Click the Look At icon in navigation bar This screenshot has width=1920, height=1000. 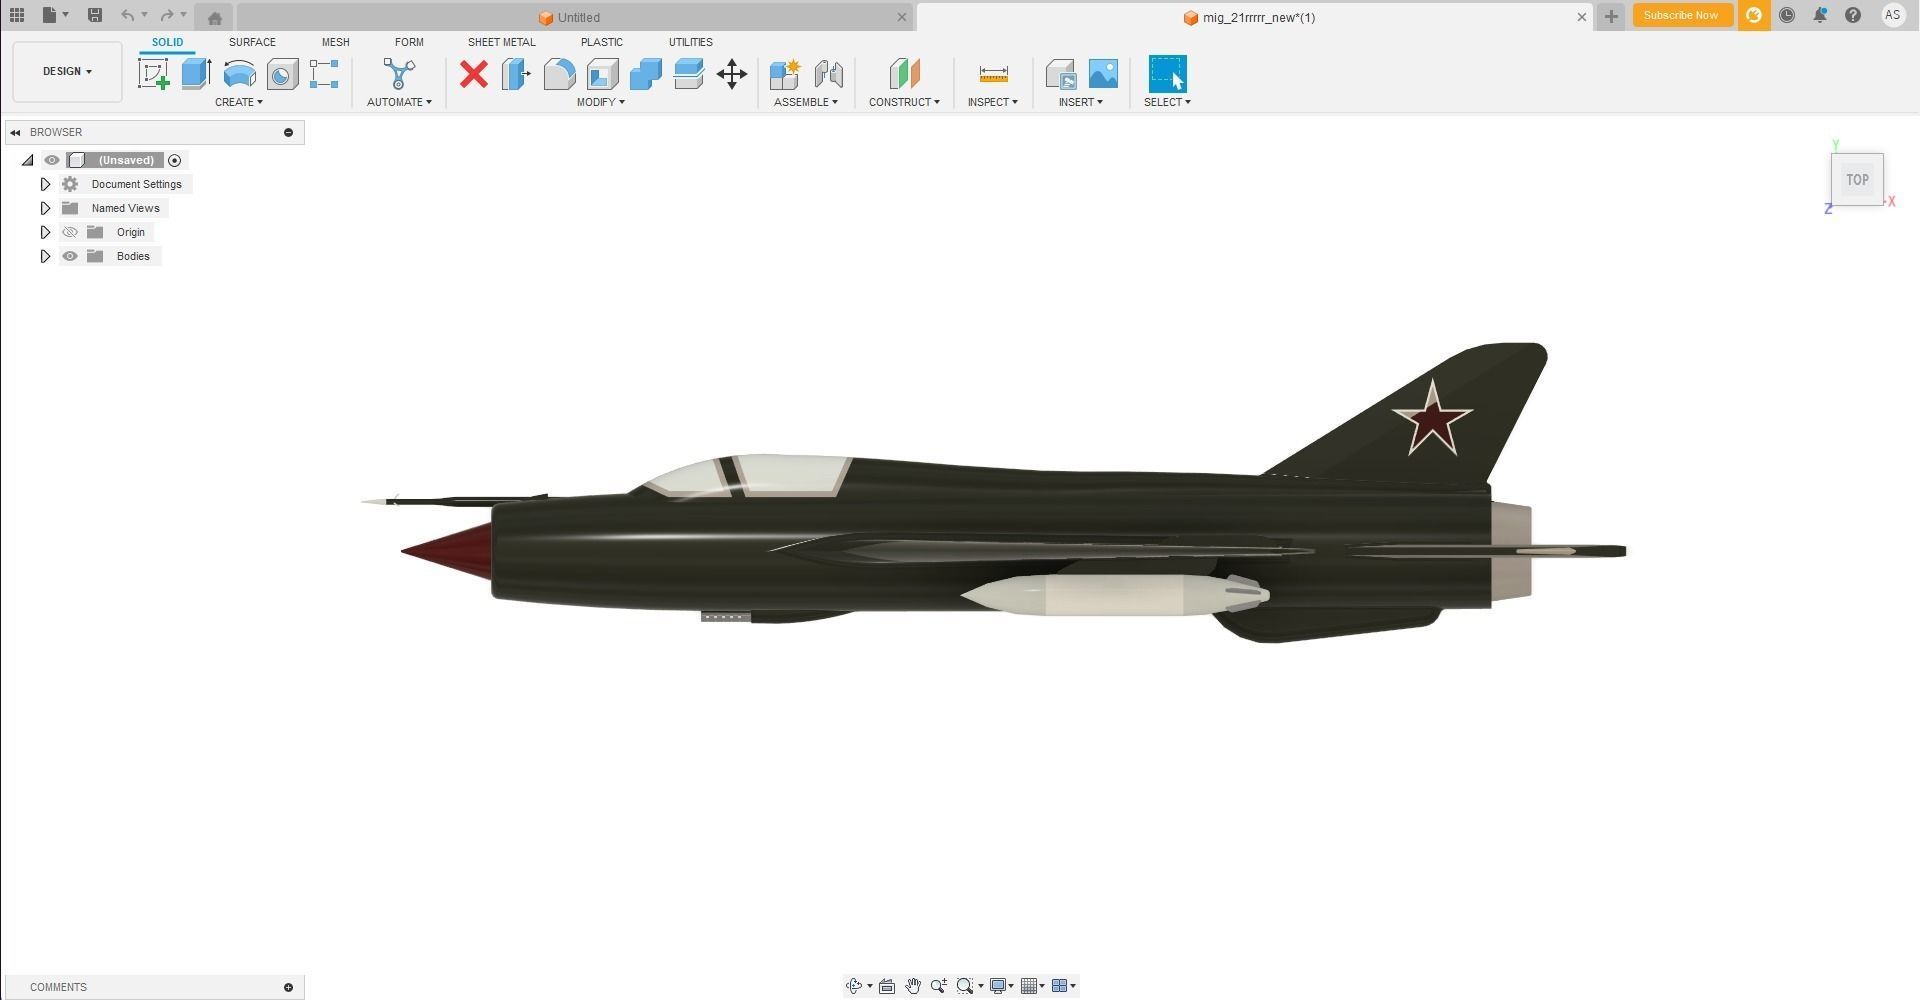(886, 986)
